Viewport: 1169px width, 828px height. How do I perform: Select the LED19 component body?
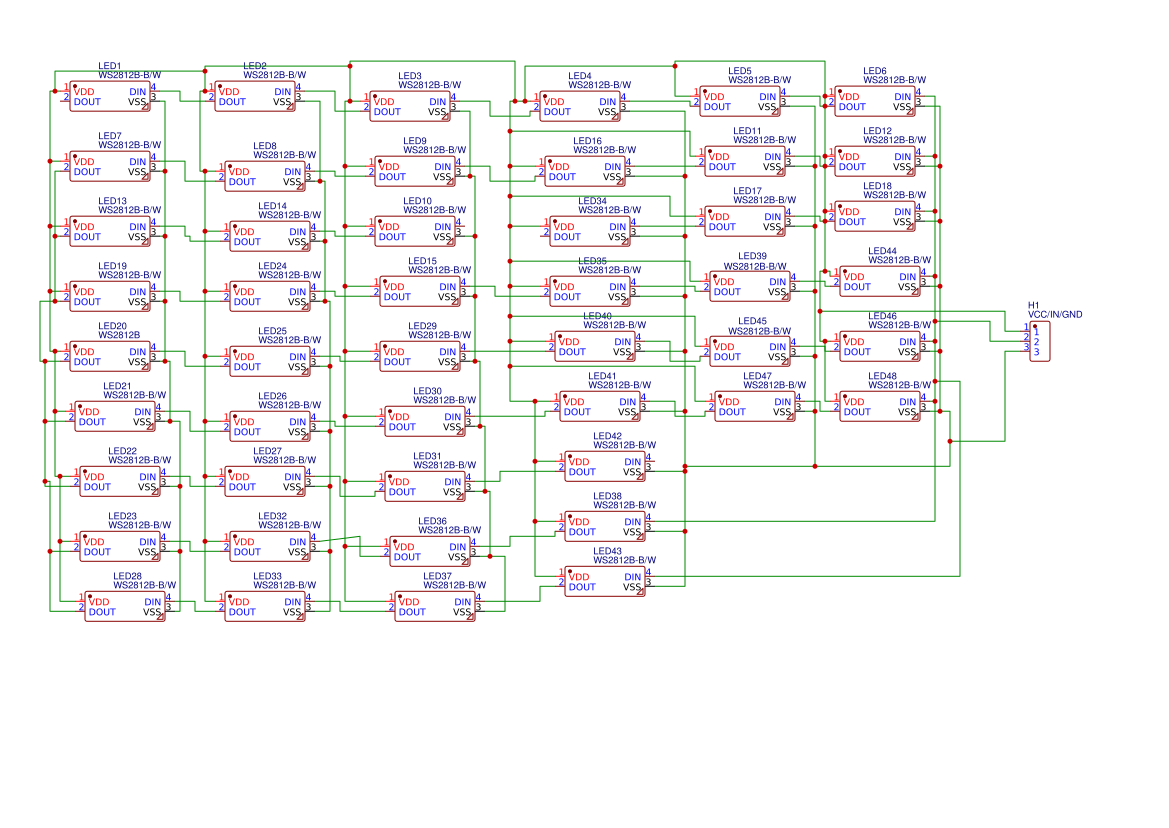(110, 297)
